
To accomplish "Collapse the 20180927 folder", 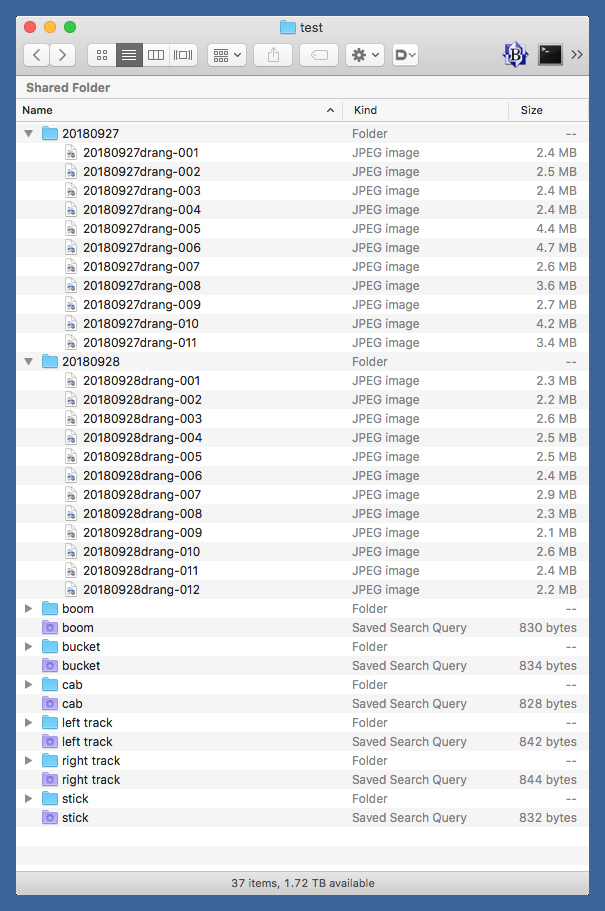I will (29, 134).
